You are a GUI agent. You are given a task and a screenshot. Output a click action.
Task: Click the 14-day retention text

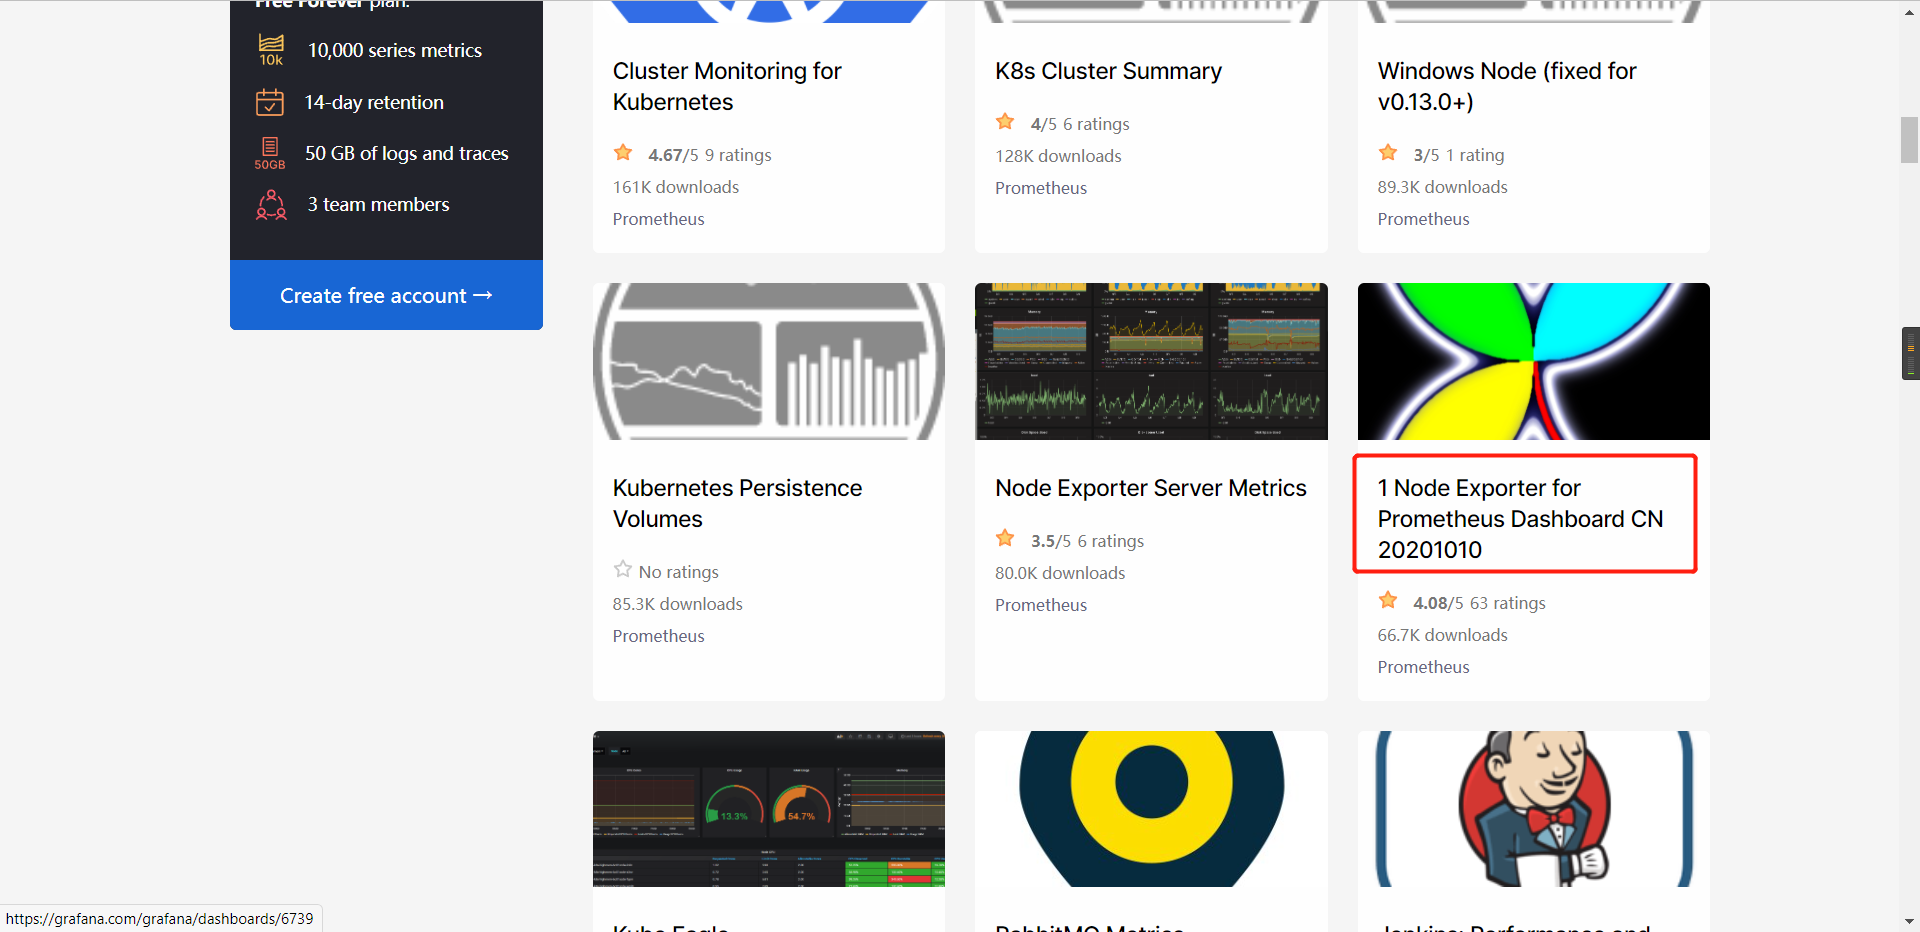pos(374,102)
